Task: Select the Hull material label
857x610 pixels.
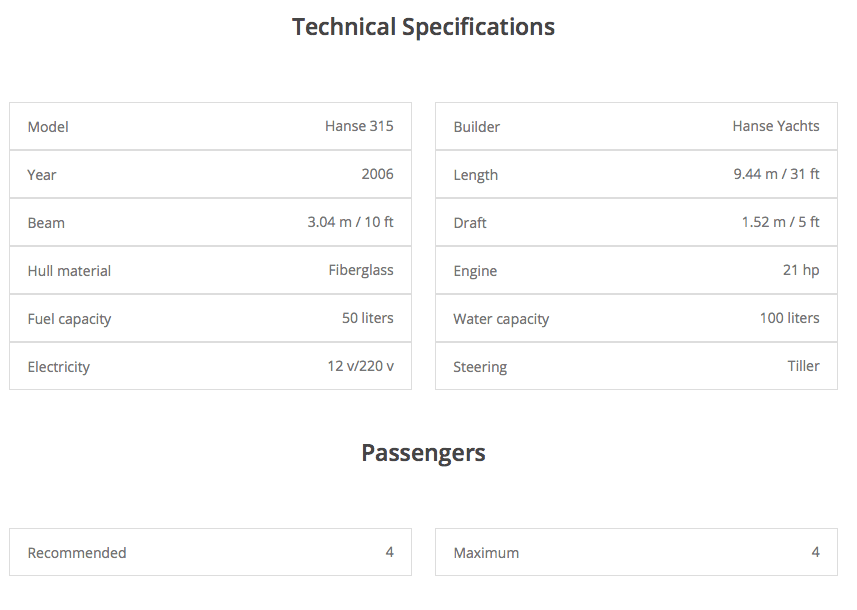Action: pos(69,271)
